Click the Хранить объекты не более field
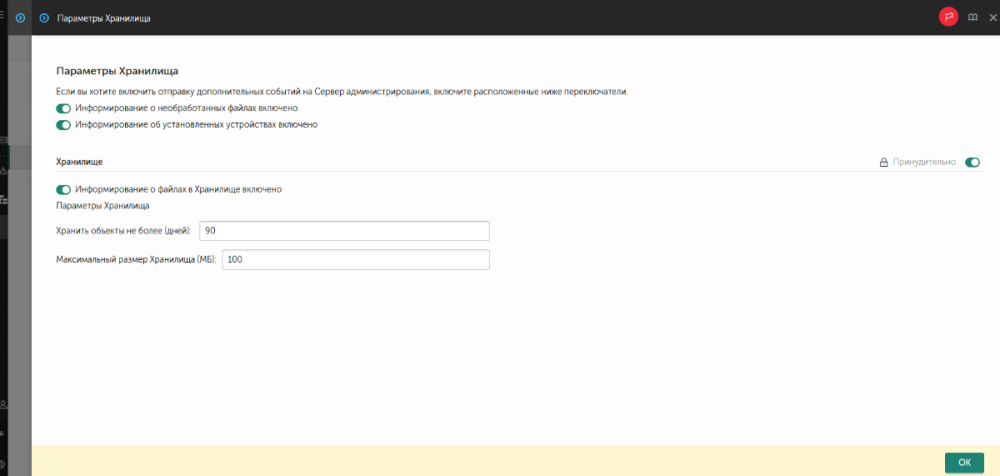 click(x=344, y=231)
